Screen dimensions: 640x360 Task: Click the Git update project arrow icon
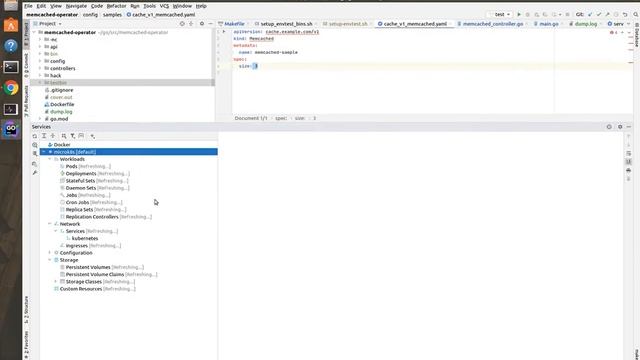pos(590,14)
